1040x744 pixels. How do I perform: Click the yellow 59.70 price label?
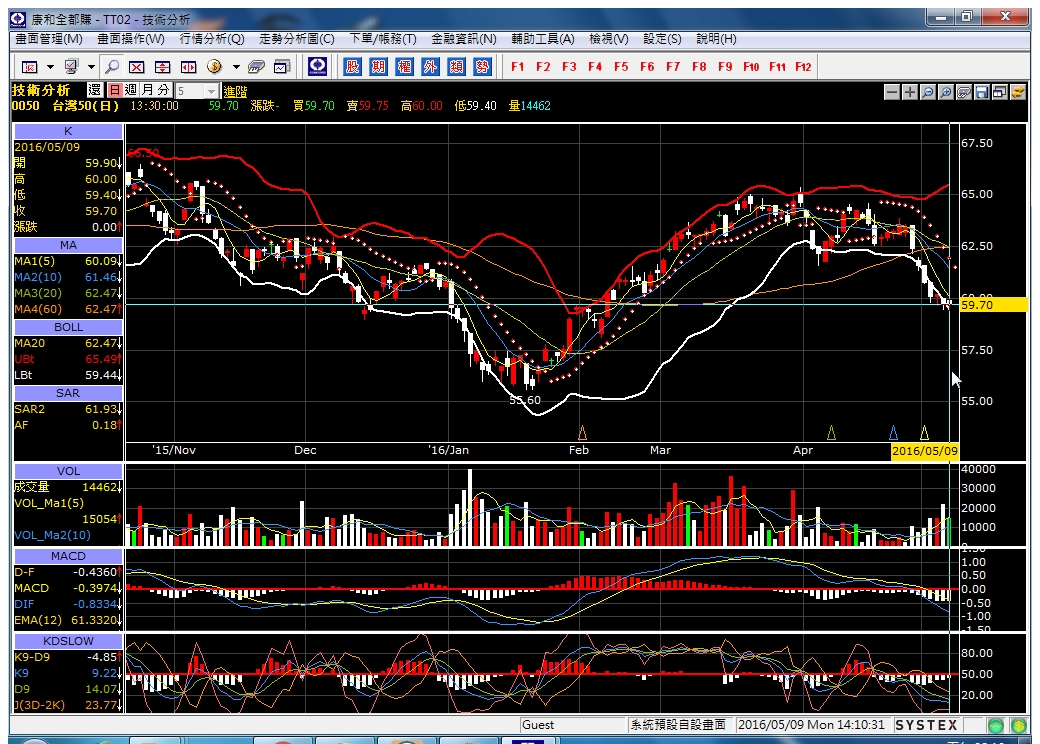point(993,305)
